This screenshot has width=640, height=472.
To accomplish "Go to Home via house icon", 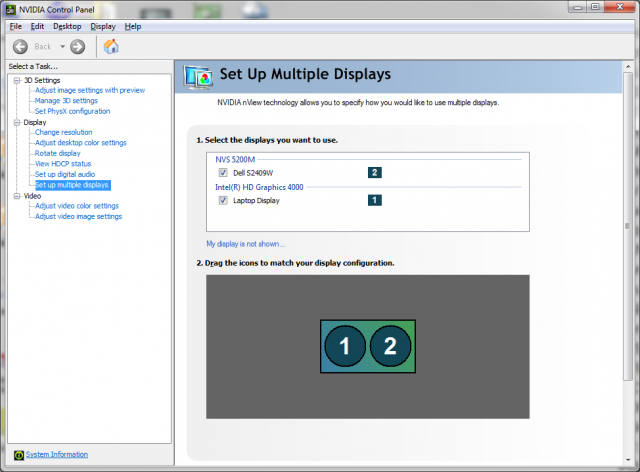I will coord(111,46).
